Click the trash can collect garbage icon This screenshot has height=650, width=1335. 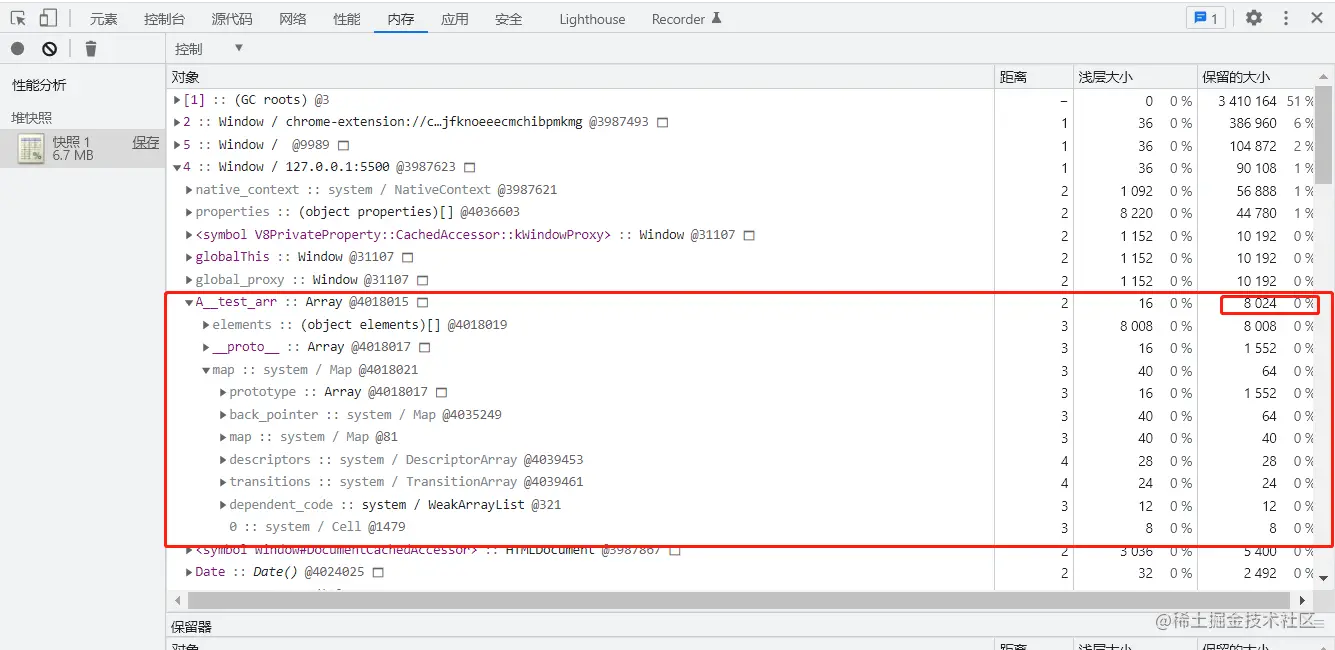91,48
